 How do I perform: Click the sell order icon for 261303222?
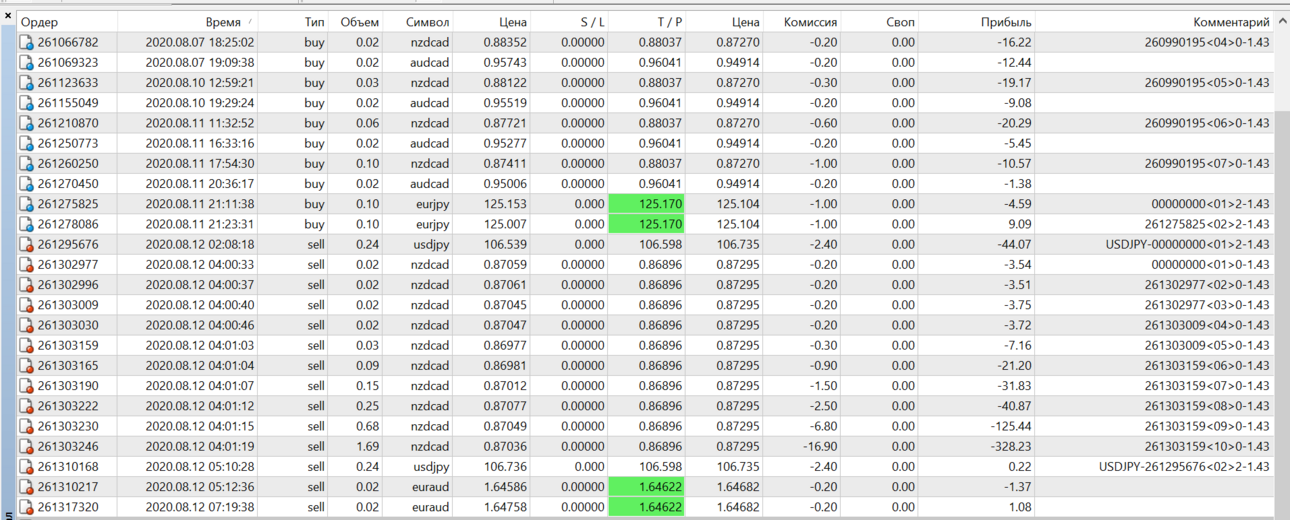27,406
